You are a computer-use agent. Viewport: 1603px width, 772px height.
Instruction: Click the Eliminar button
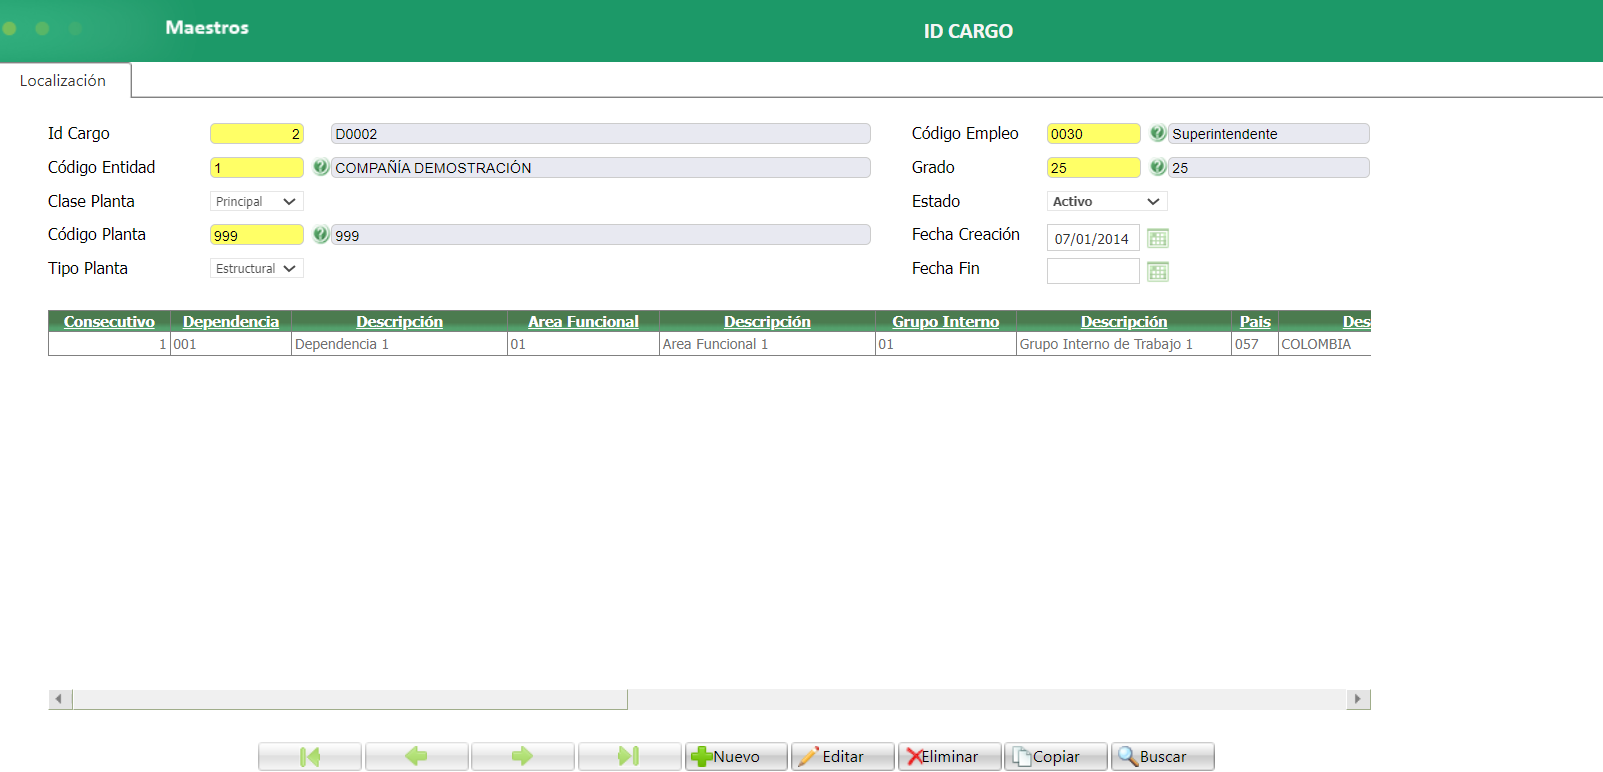click(949, 756)
